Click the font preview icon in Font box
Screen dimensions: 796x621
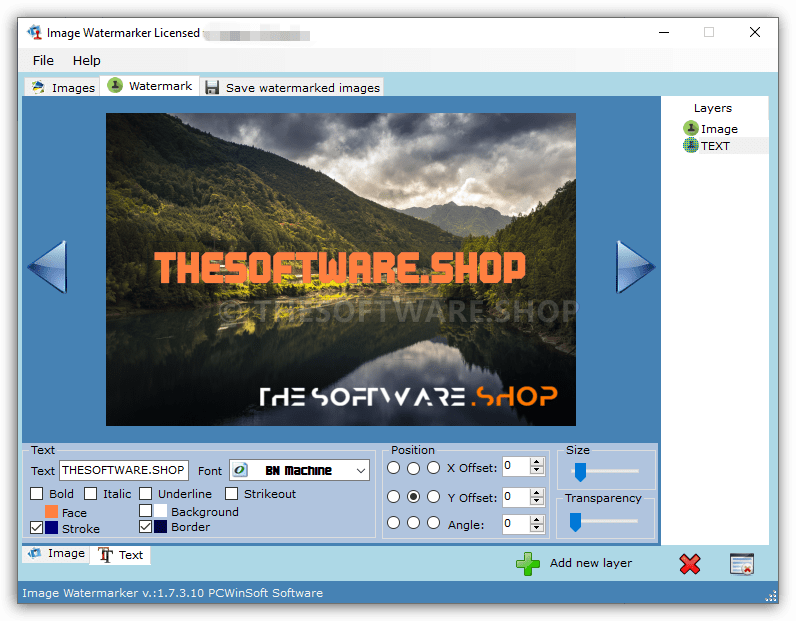pos(240,470)
